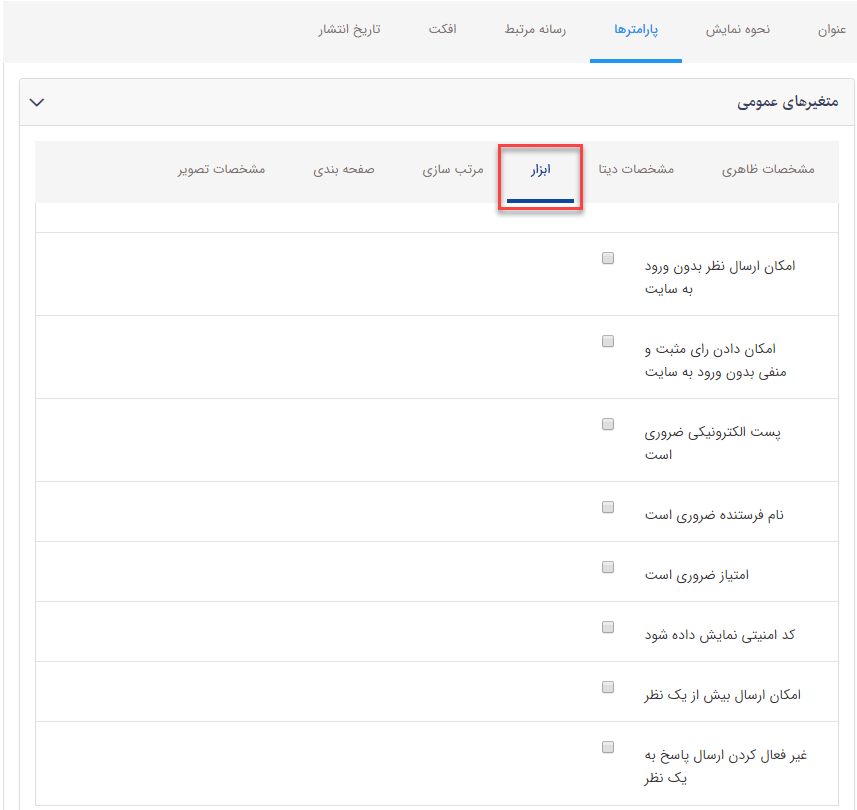
Task: Switch to the عنوان tab
Action: [x=832, y=30]
